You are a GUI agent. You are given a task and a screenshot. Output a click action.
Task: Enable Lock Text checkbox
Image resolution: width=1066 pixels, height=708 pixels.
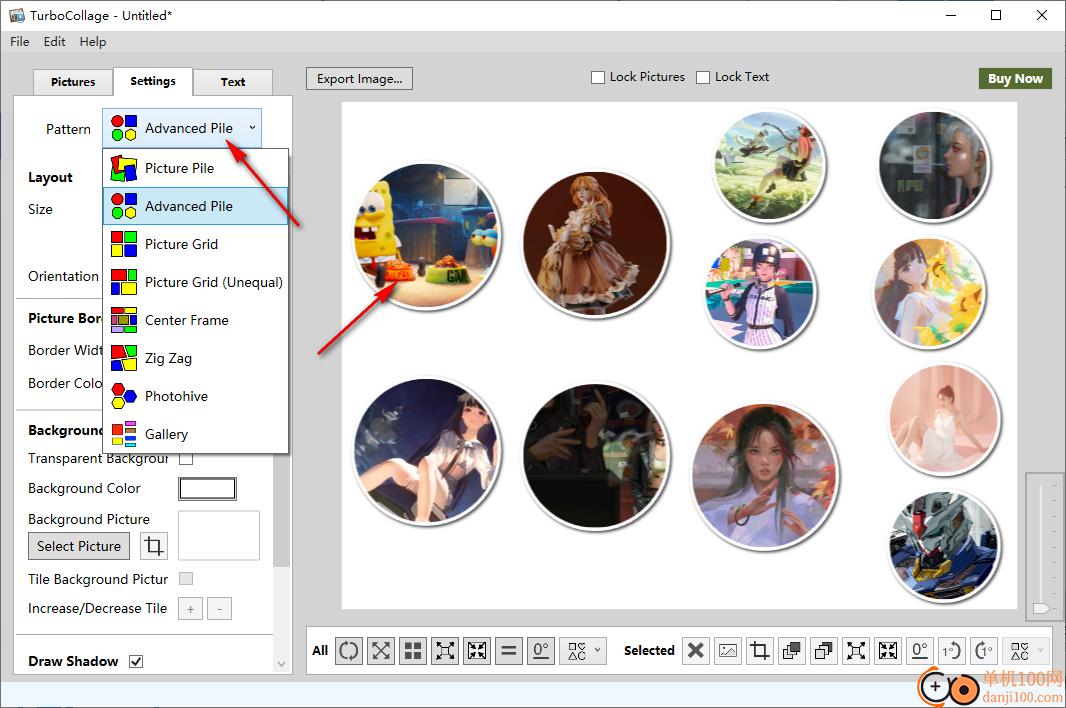tap(703, 78)
